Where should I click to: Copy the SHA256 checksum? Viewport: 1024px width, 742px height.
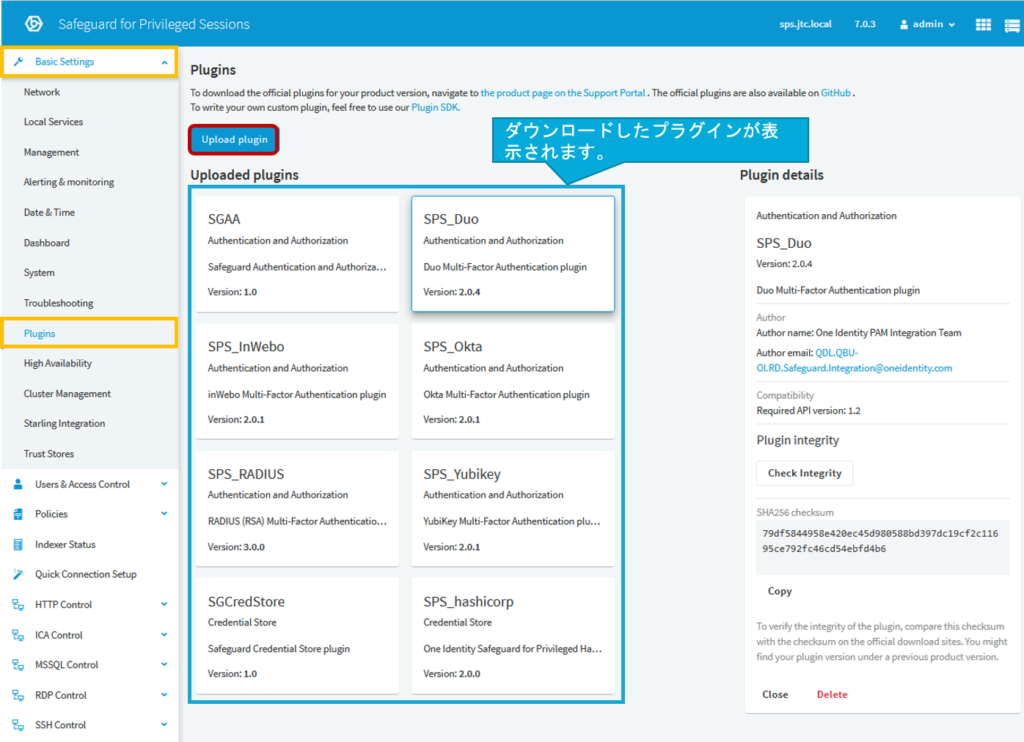click(780, 591)
